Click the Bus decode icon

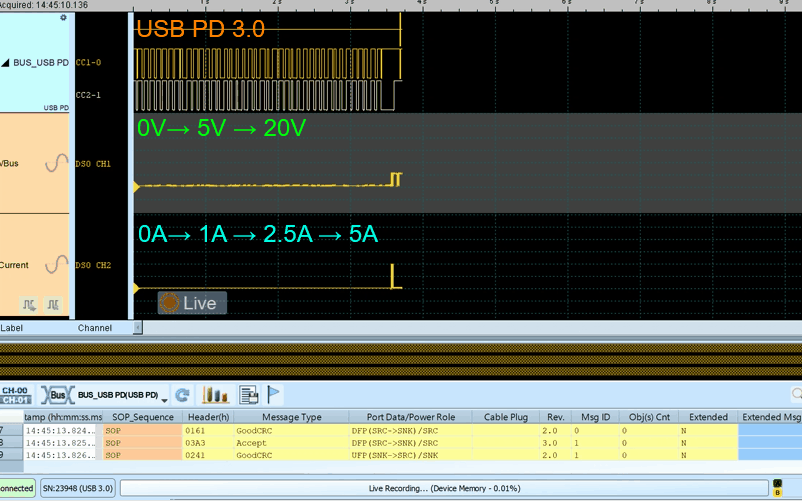coord(57,395)
